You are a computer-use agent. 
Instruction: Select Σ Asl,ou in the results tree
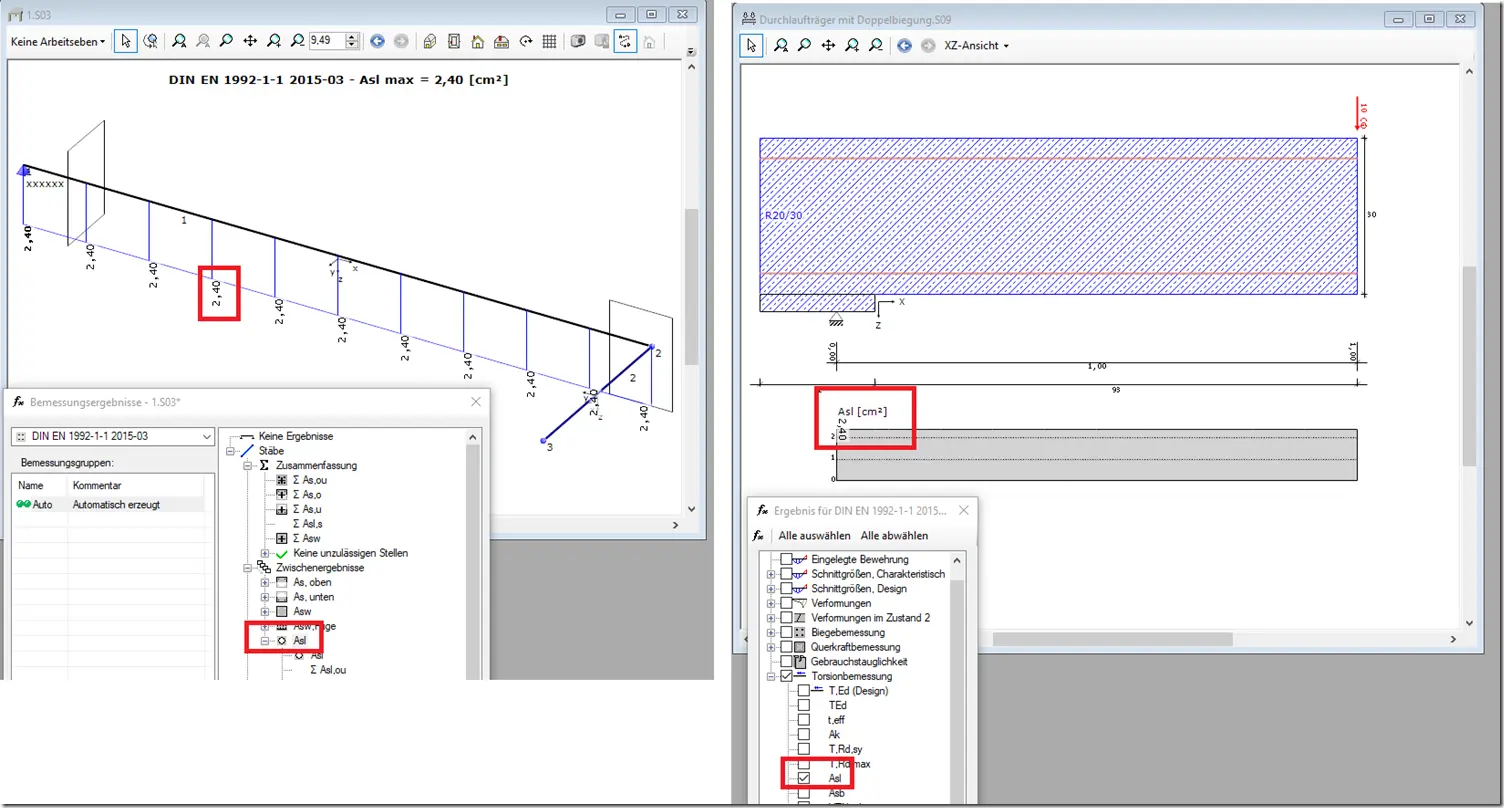tap(328, 670)
